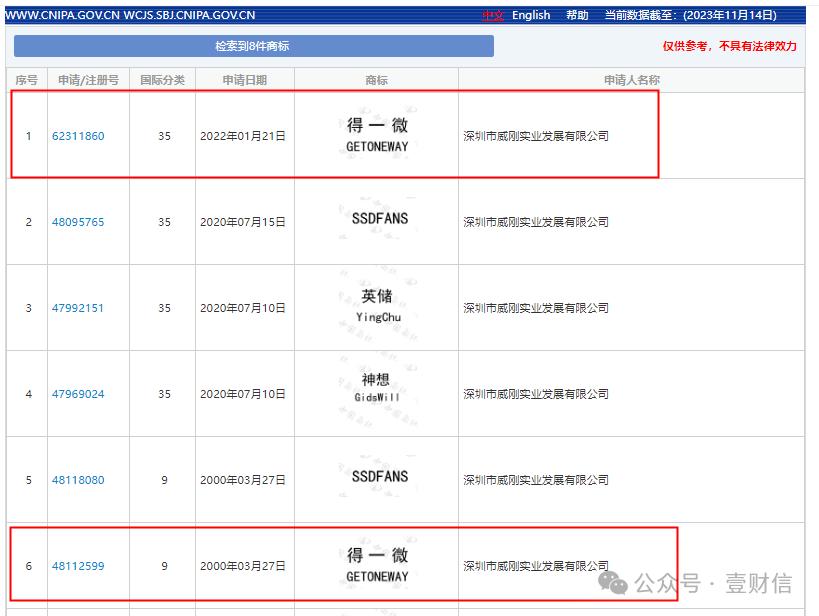Open application number 48118080
Viewport: 819px width, 616px height.
[x=78, y=480]
